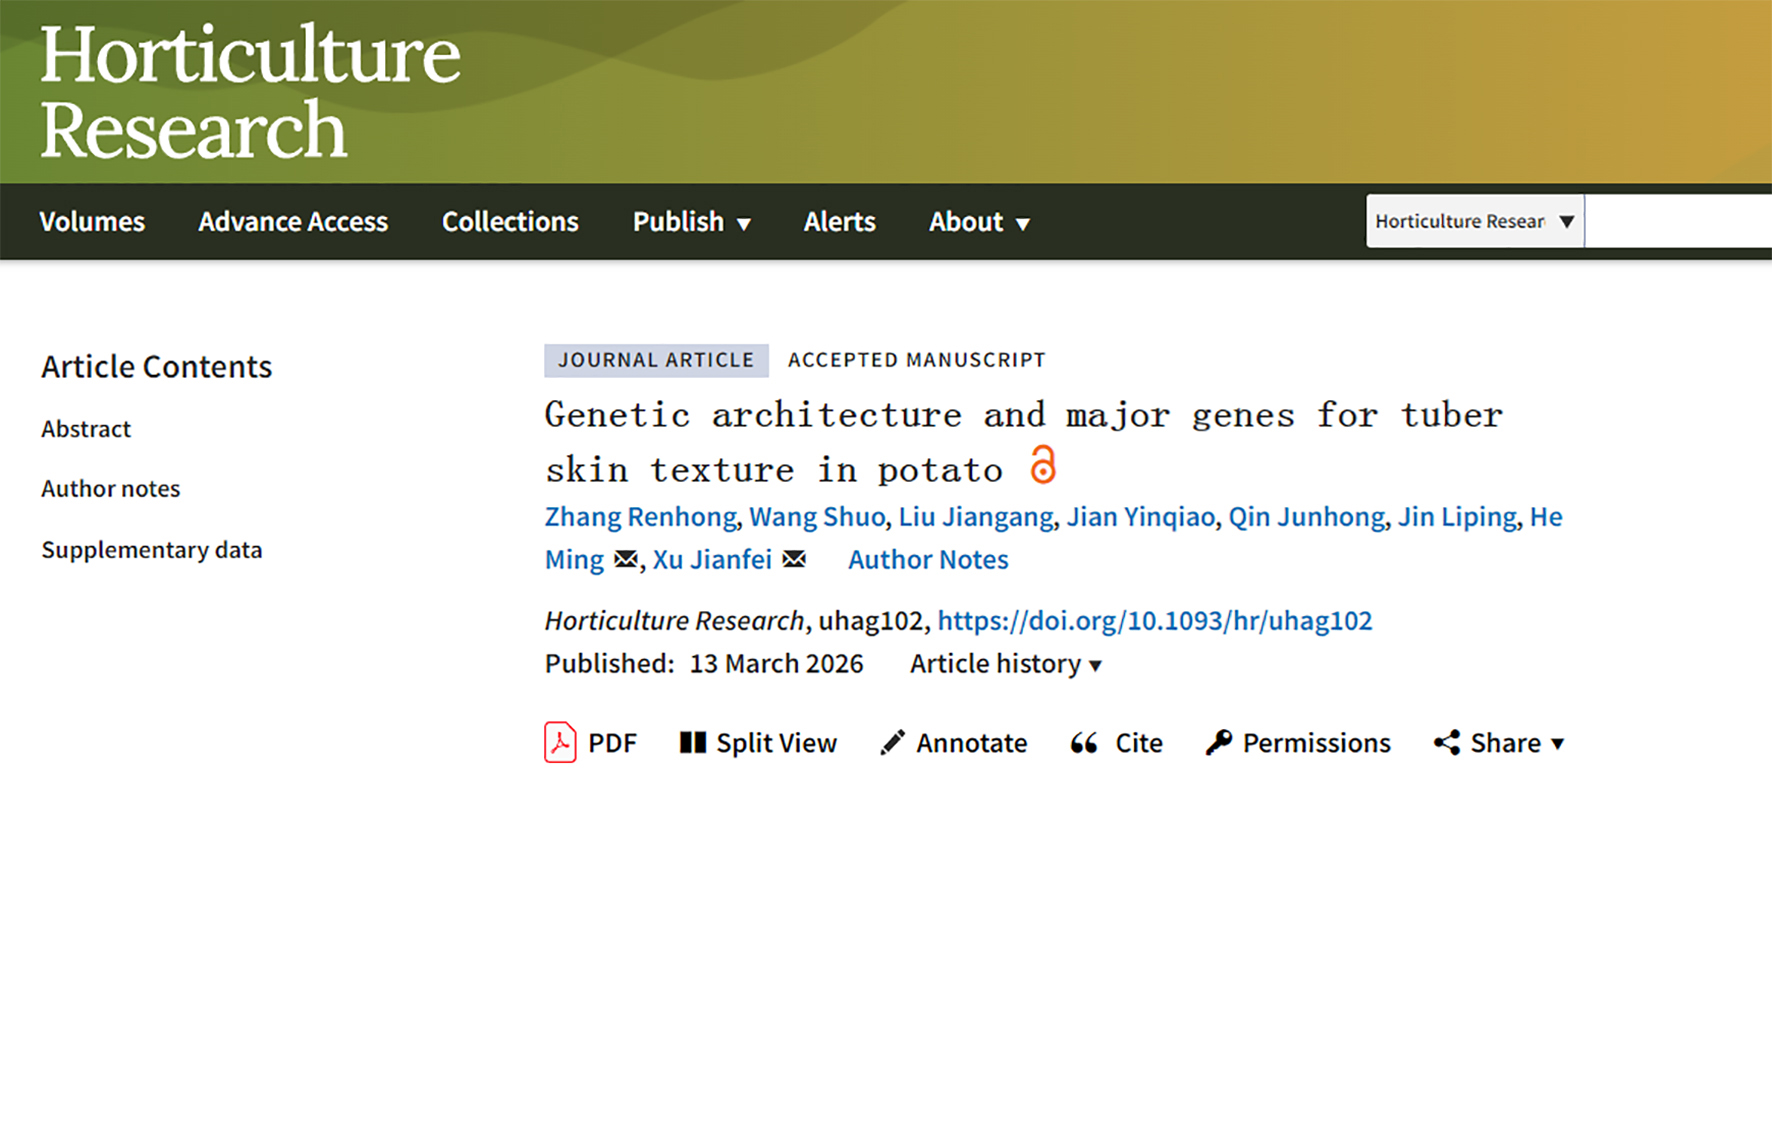Open the Publish dropdown menu

pyautogui.click(x=691, y=222)
